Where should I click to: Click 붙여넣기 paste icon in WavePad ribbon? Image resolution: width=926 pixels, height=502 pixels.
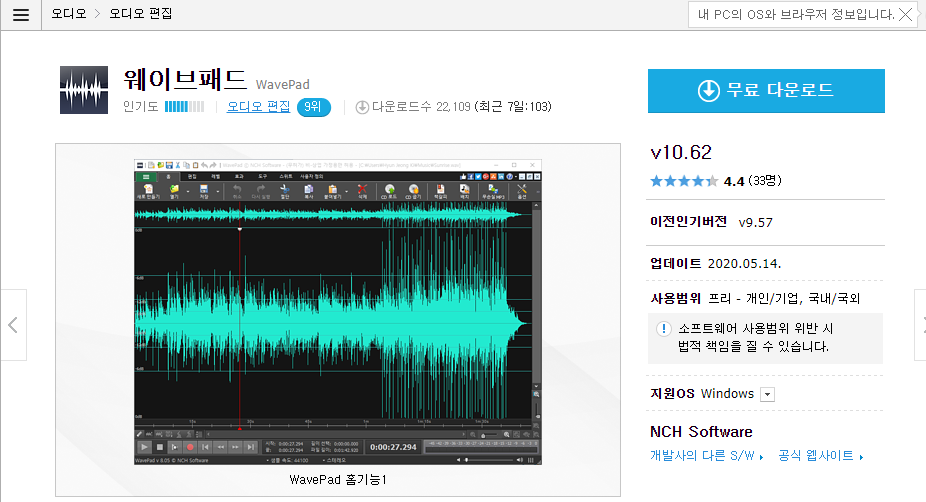pyautogui.click(x=332, y=191)
